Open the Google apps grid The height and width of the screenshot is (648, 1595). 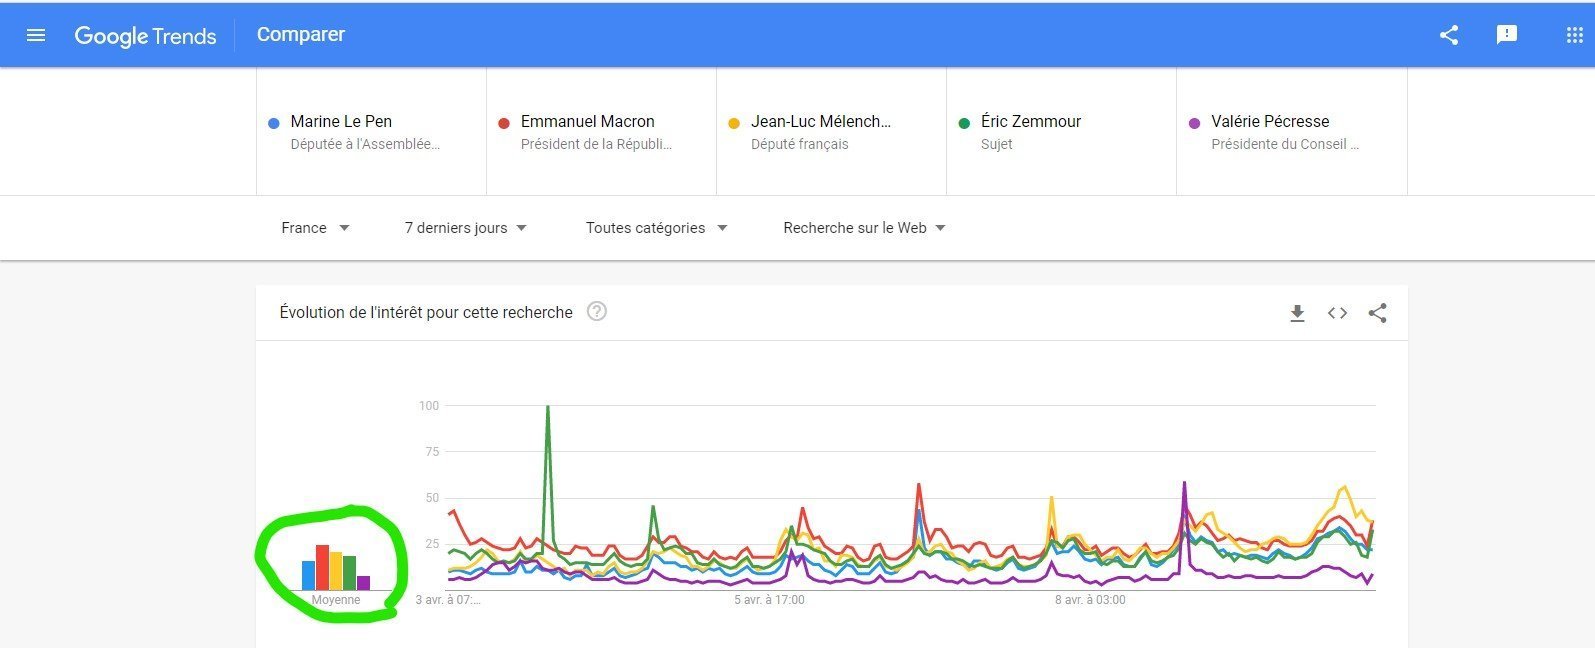(x=1574, y=35)
